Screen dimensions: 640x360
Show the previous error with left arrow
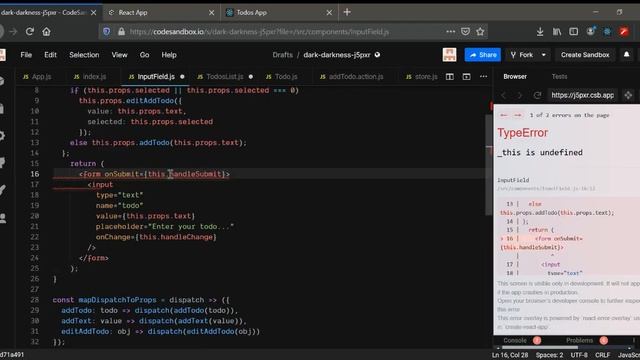(x=503, y=115)
